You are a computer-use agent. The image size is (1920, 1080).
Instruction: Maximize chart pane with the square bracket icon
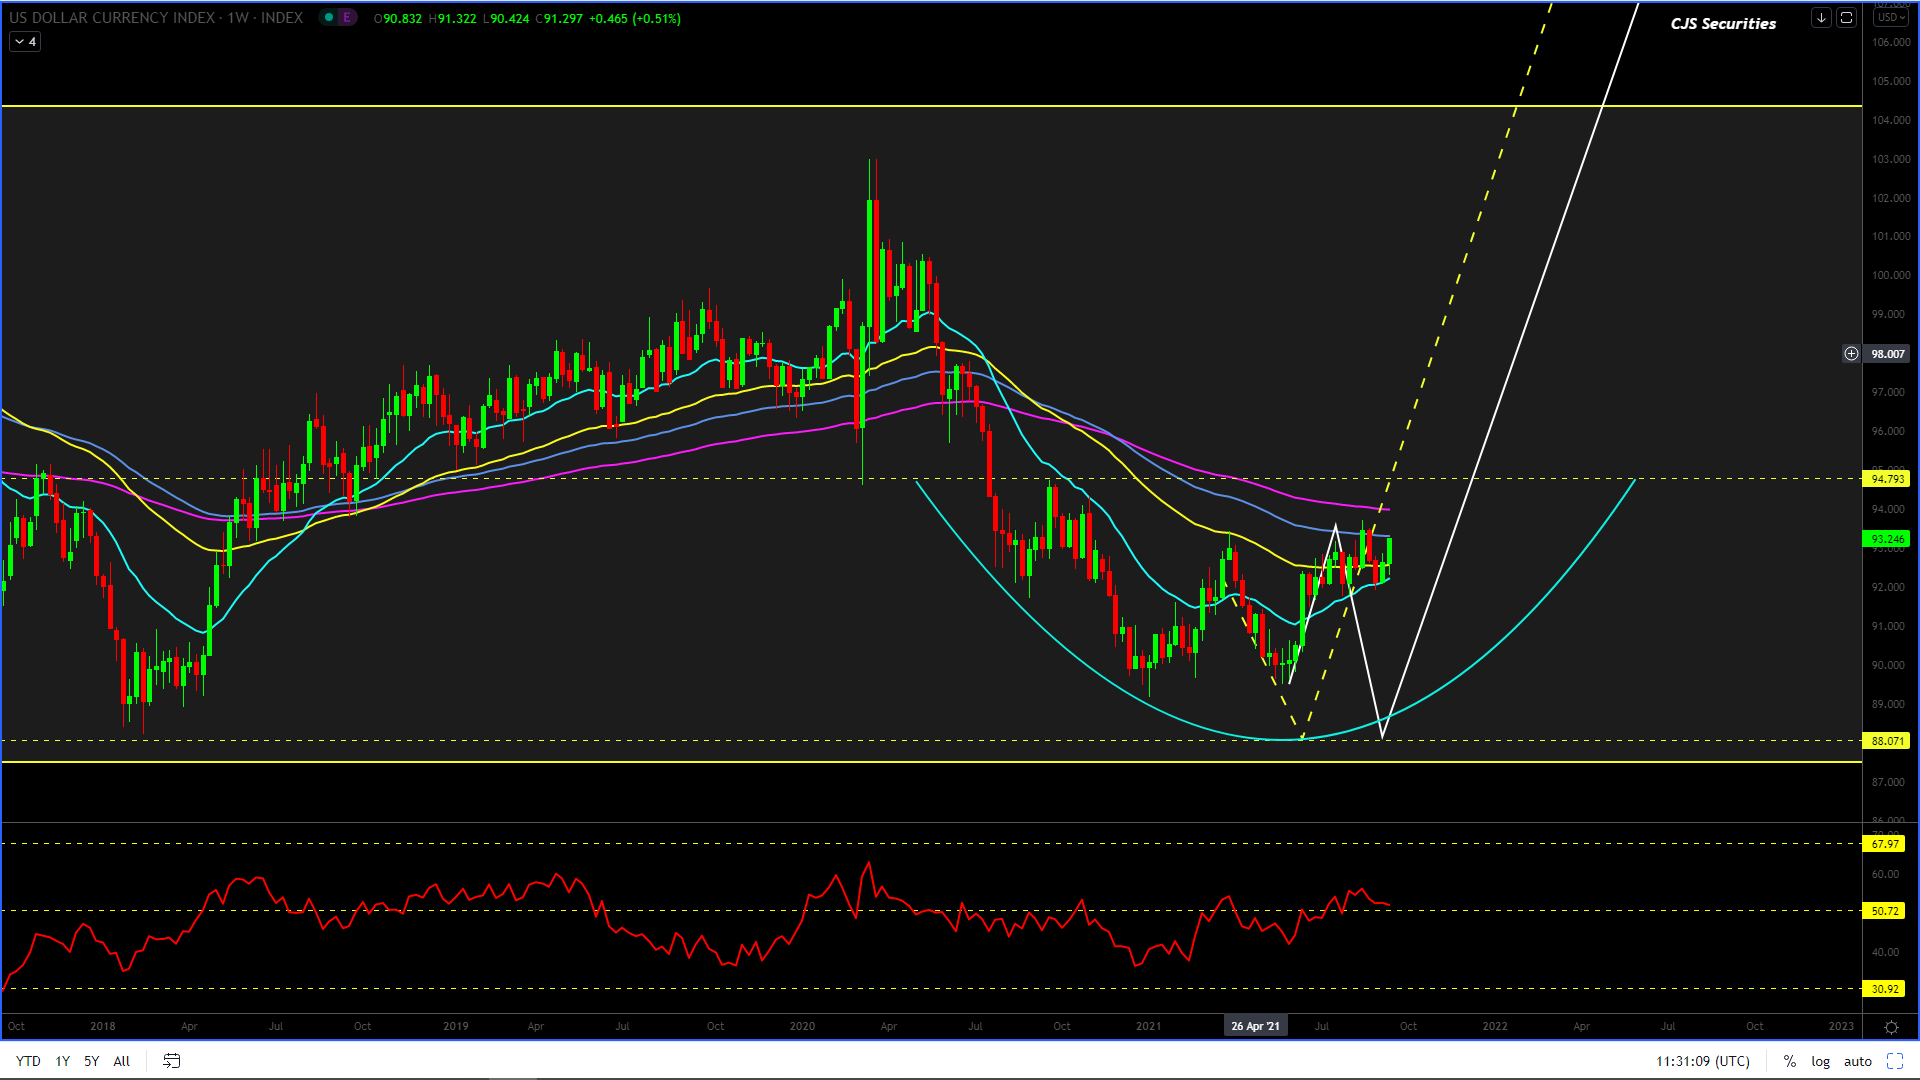coord(1846,18)
